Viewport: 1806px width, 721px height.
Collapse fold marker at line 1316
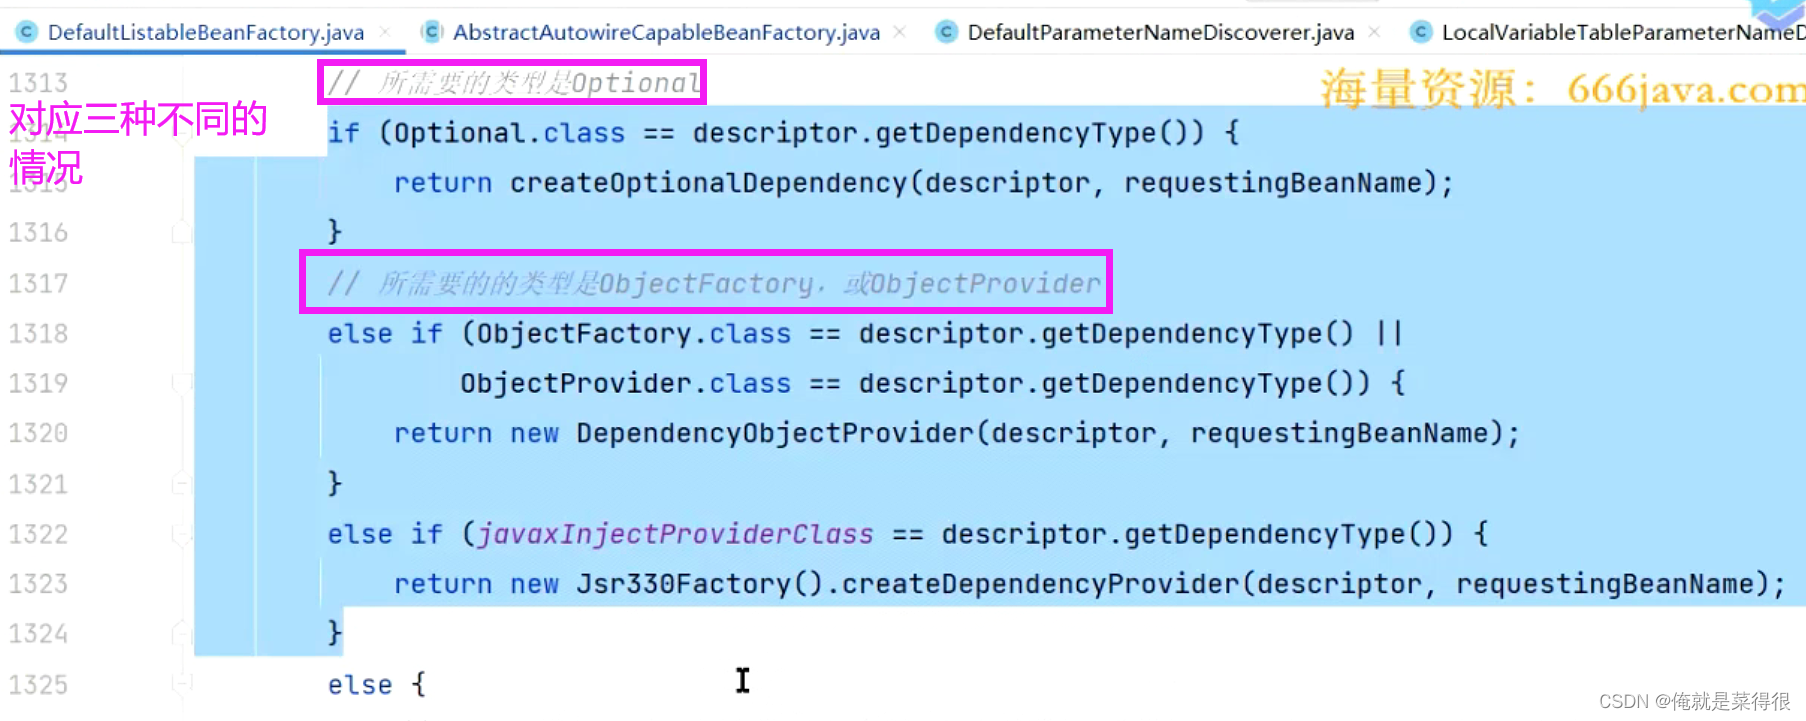pos(182,232)
